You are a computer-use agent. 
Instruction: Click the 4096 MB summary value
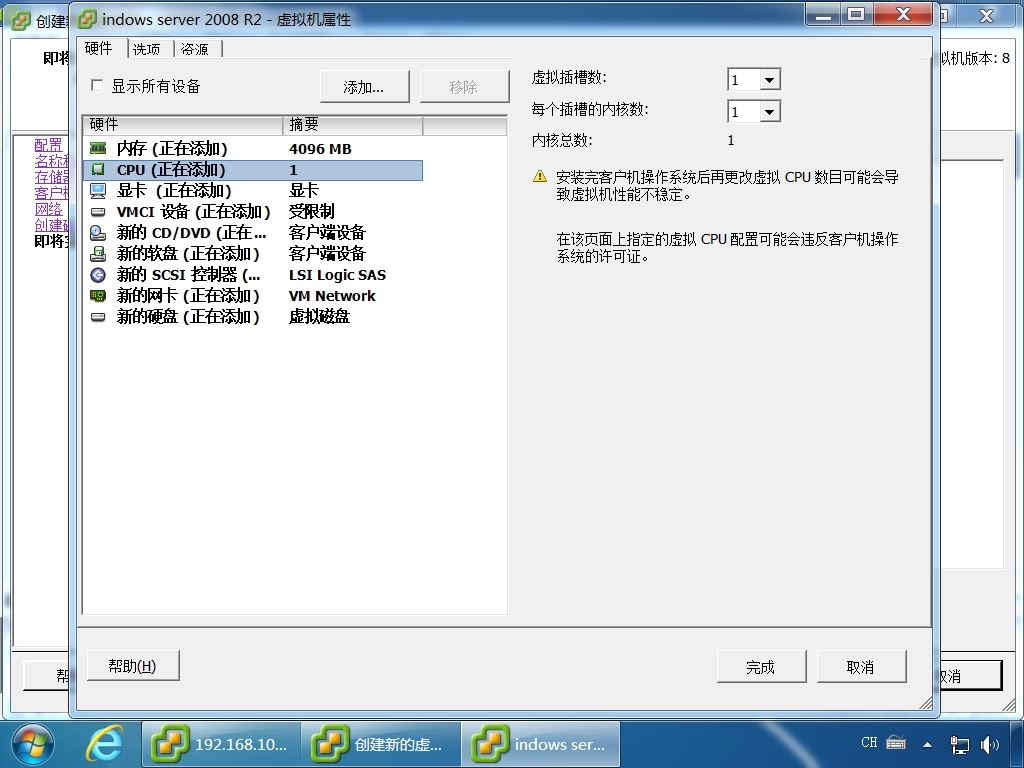point(320,149)
